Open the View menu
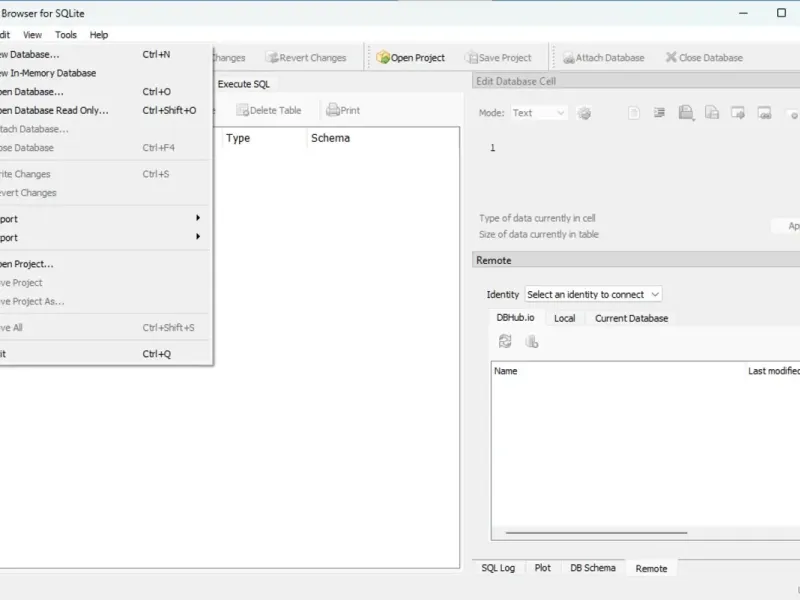This screenshot has height=600, width=800. tap(32, 35)
